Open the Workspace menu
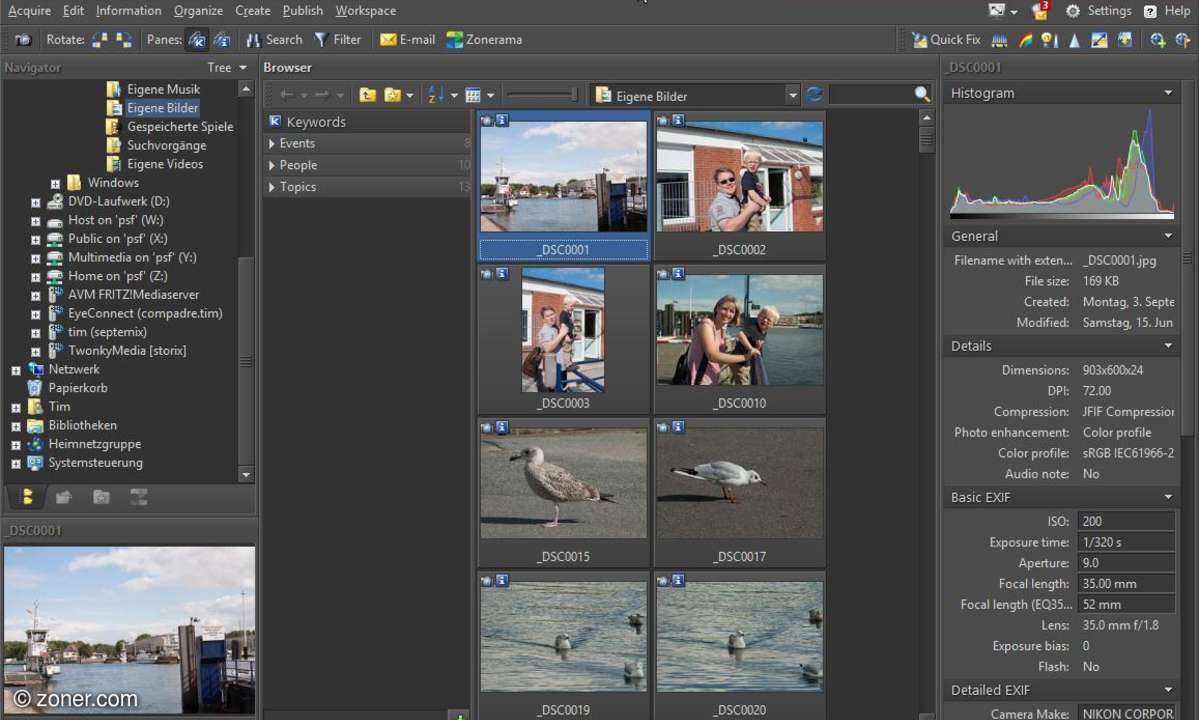This screenshot has width=1199, height=720. pos(366,11)
